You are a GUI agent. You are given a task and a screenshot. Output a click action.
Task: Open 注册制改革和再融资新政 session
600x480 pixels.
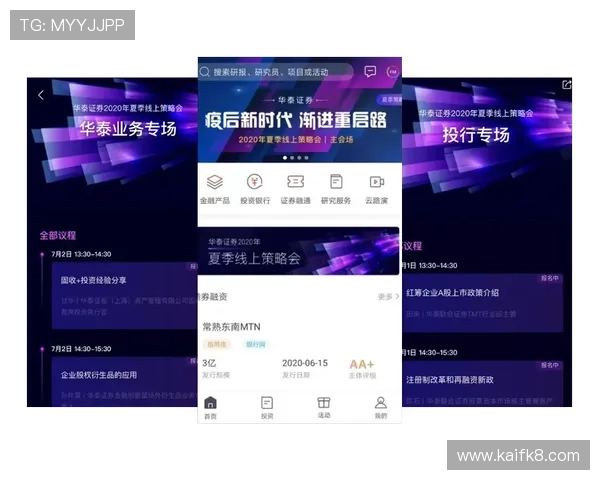pyautogui.click(x=482, y=384)
